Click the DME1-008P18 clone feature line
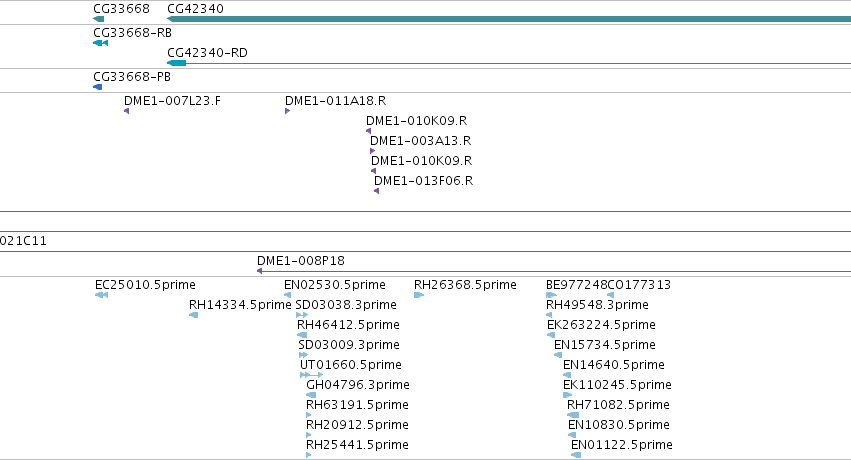Screen dimensions: 851x460 (x=554, y=271)
